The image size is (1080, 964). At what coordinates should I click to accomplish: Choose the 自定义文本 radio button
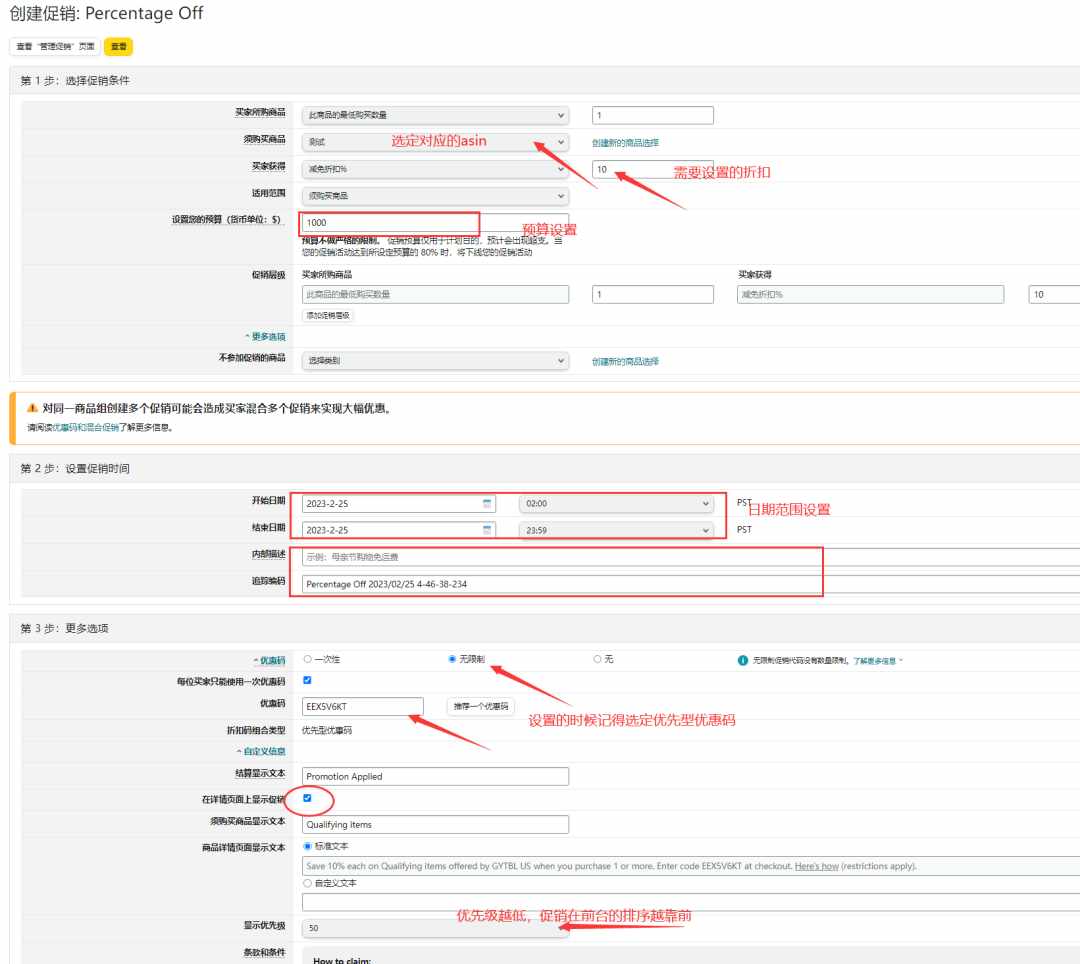point(307,883)
